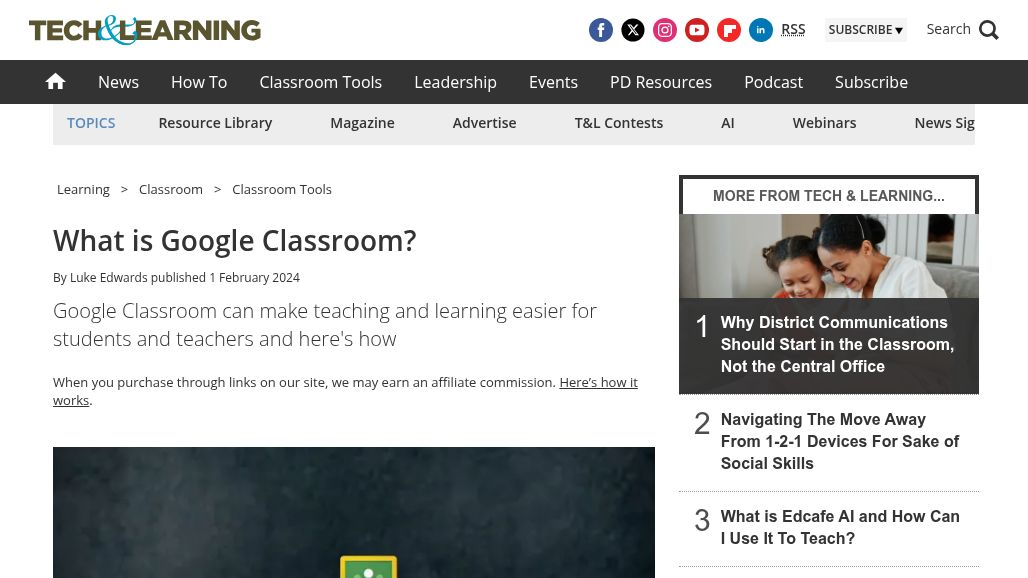Click the TOPICS label
Image resolution: width=1028 pixels, height=578 pixels.
pos(91,123)
